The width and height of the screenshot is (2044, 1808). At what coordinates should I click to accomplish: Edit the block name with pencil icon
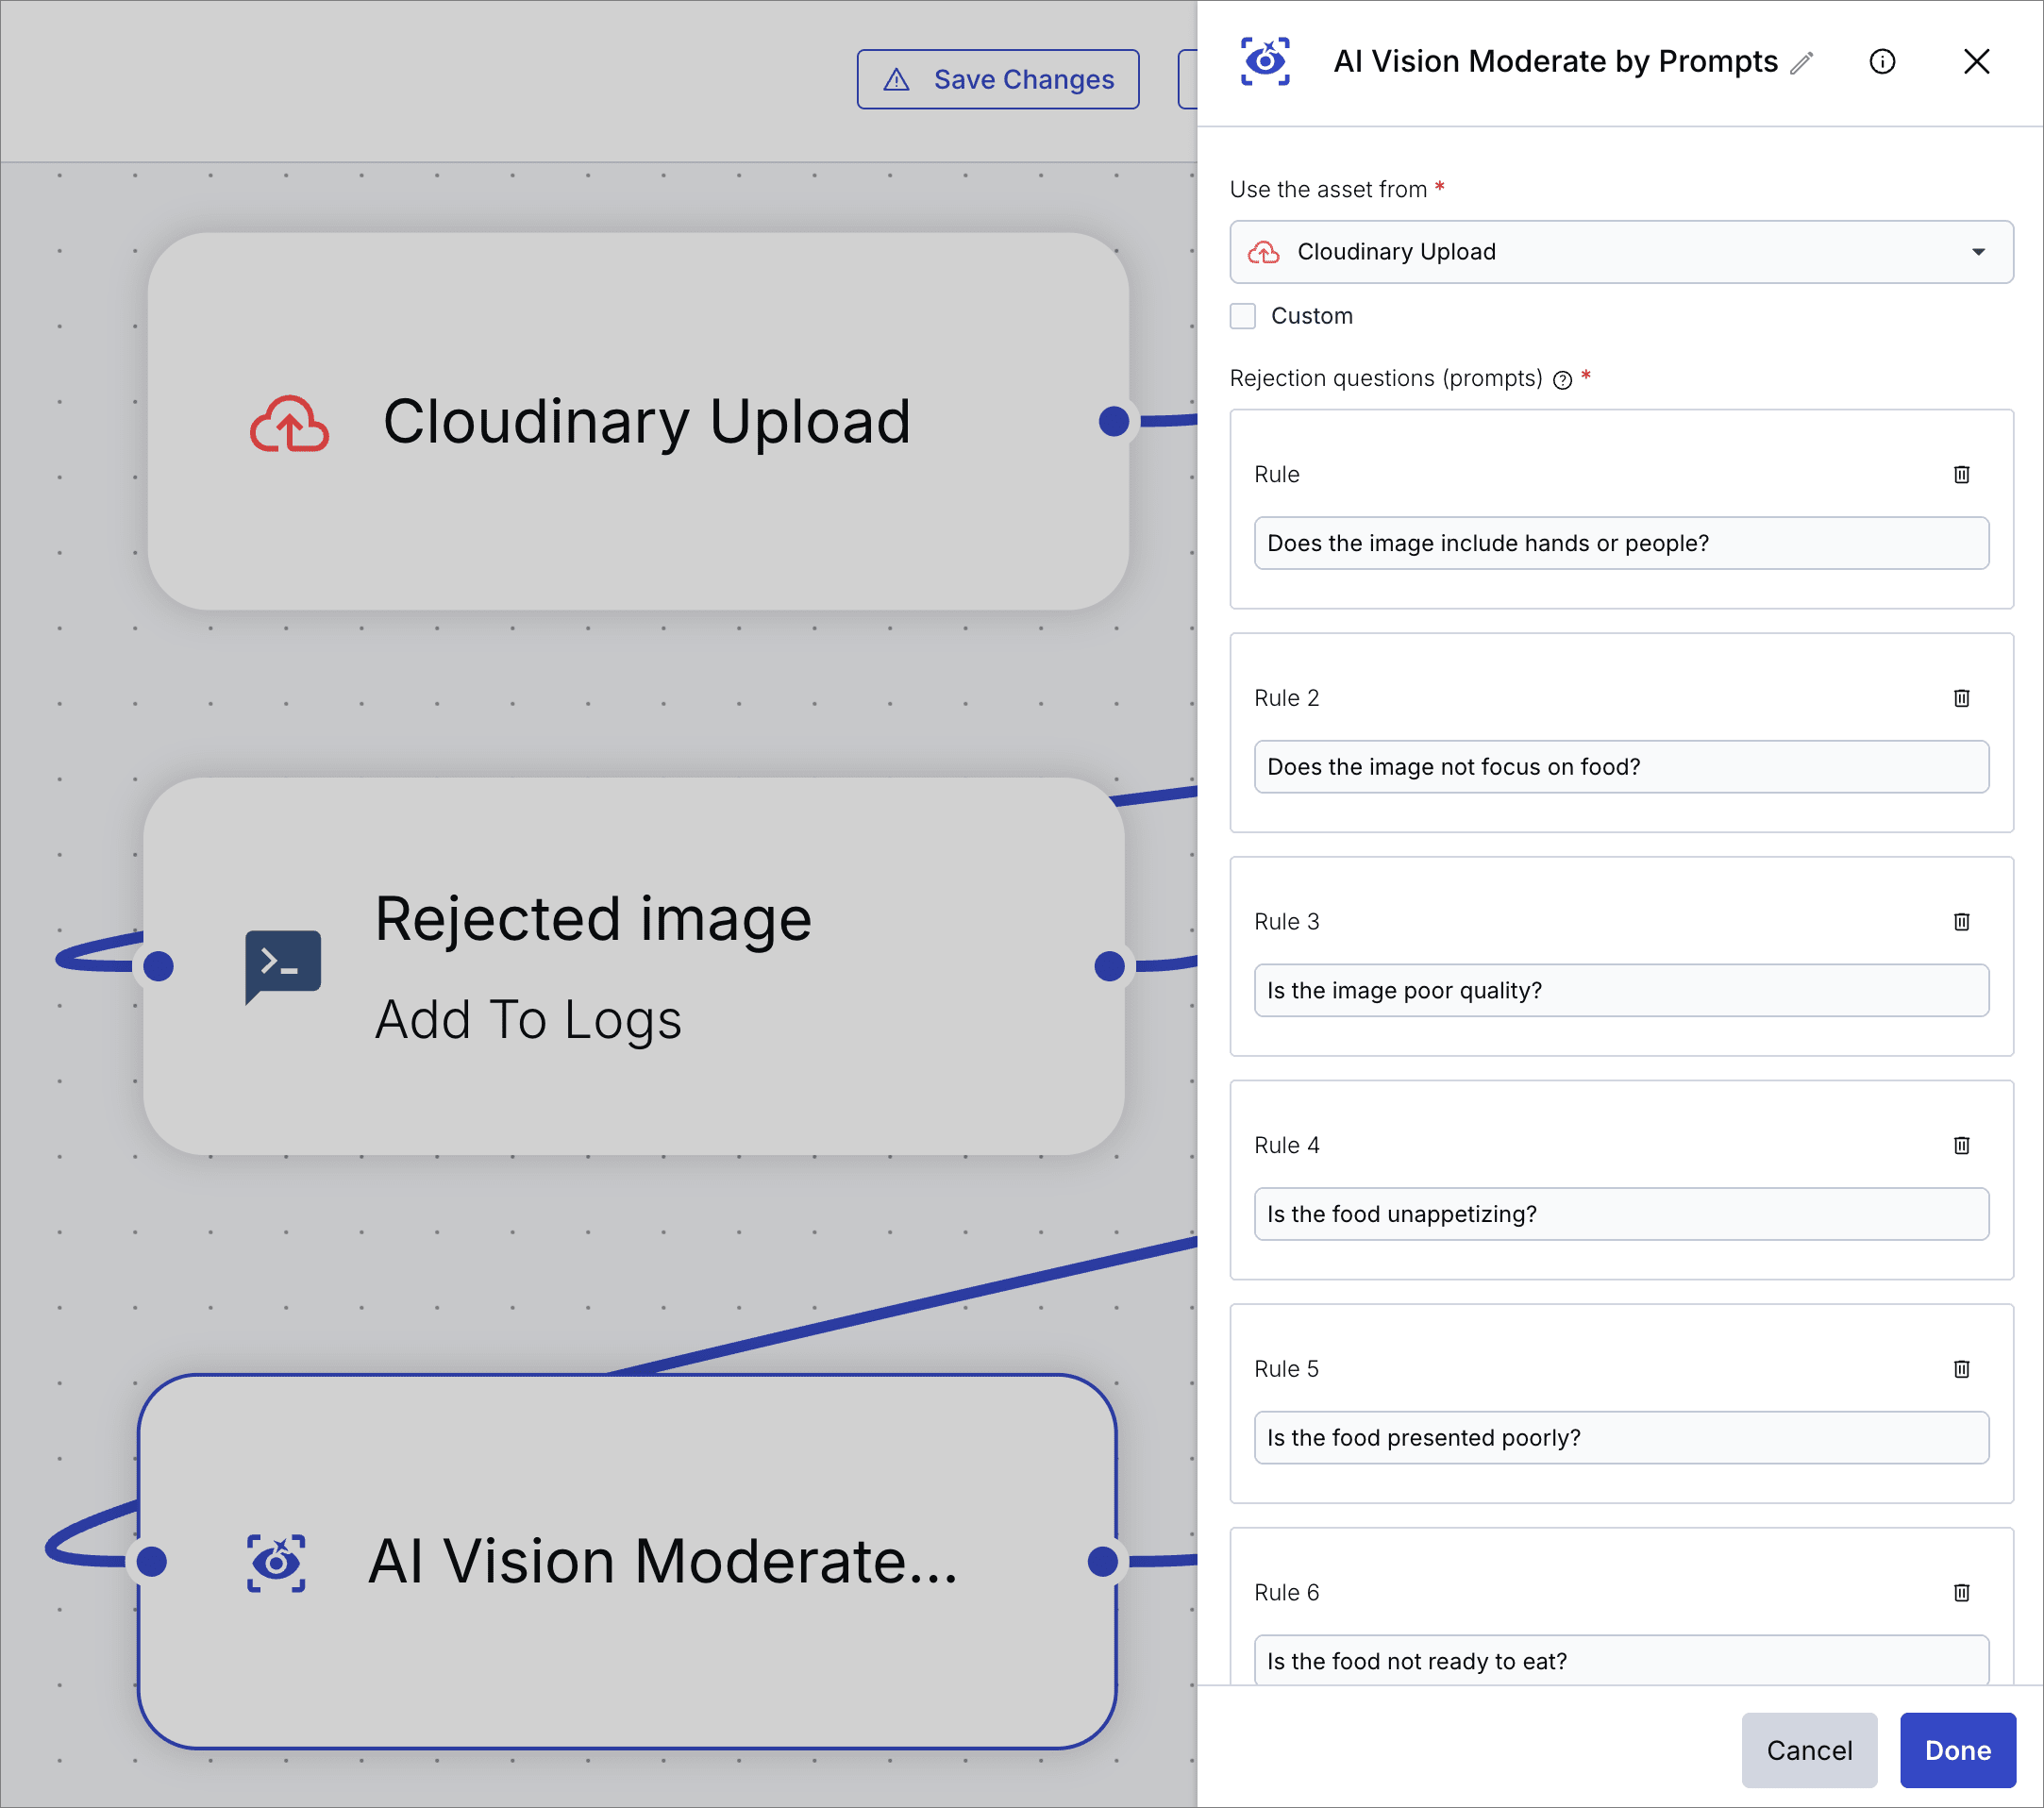1801,63
